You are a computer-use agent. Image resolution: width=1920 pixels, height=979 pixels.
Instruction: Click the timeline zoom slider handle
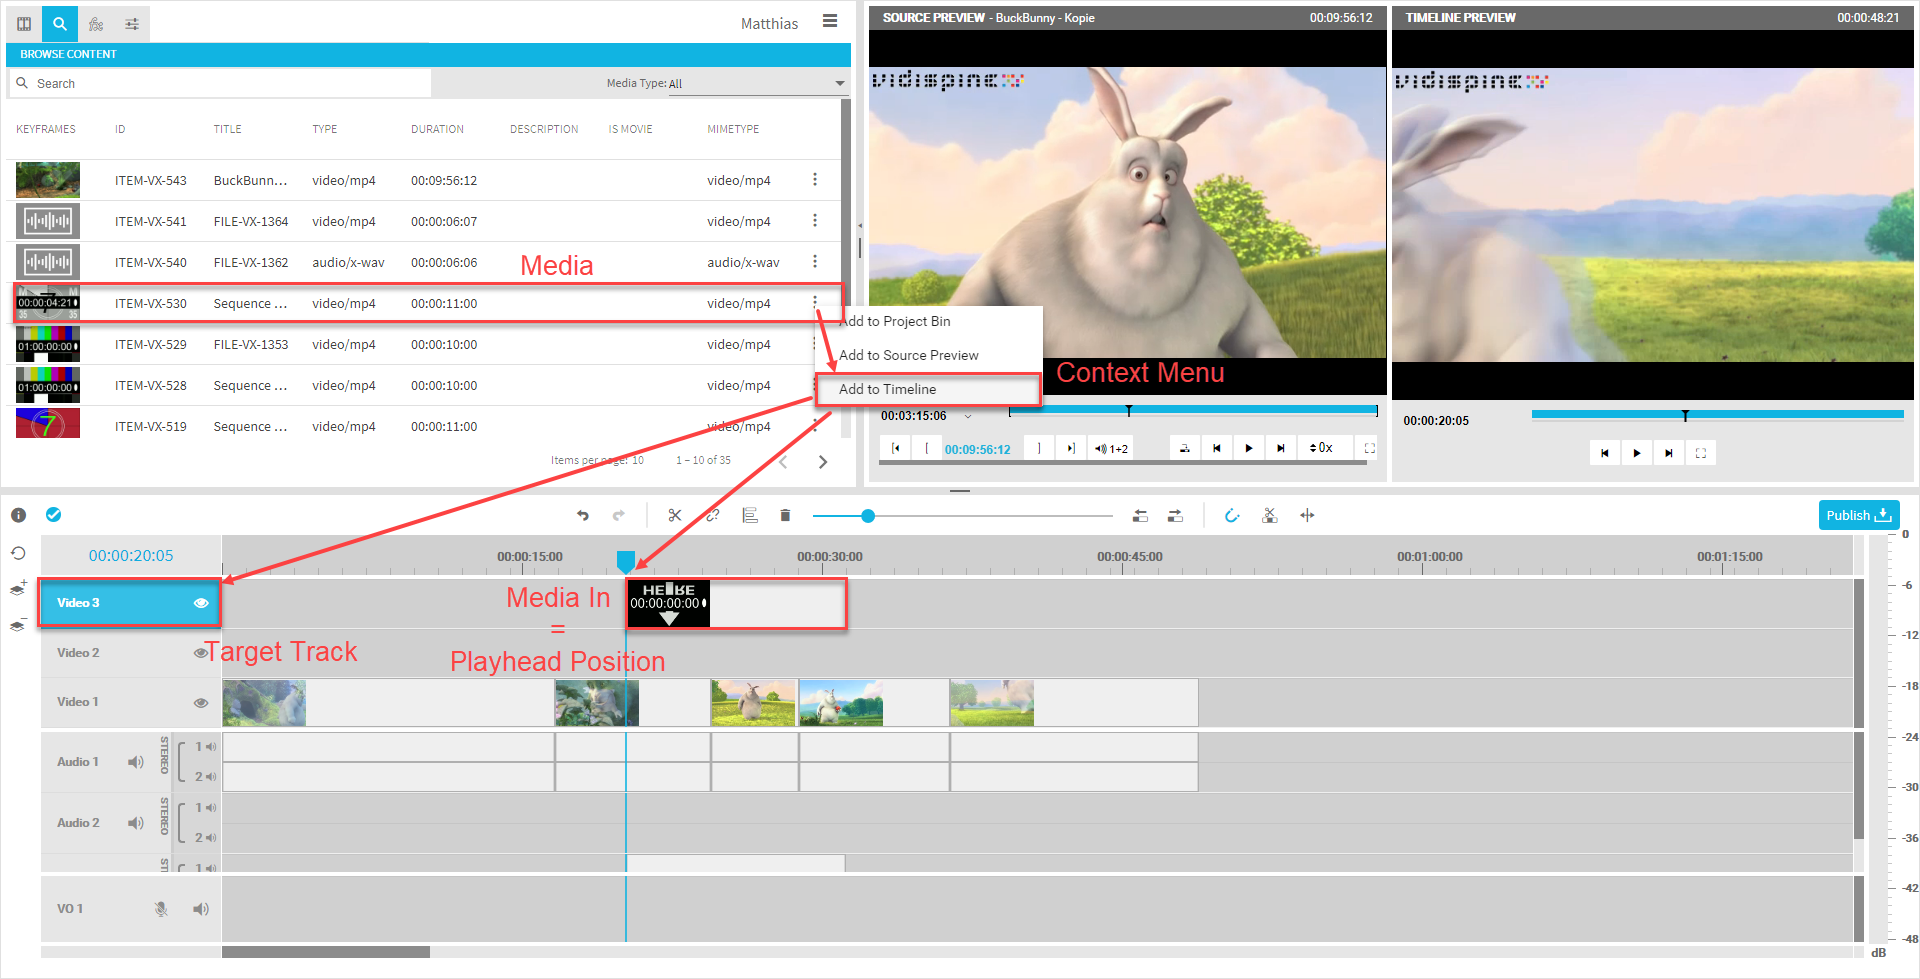tap(868, 516)
